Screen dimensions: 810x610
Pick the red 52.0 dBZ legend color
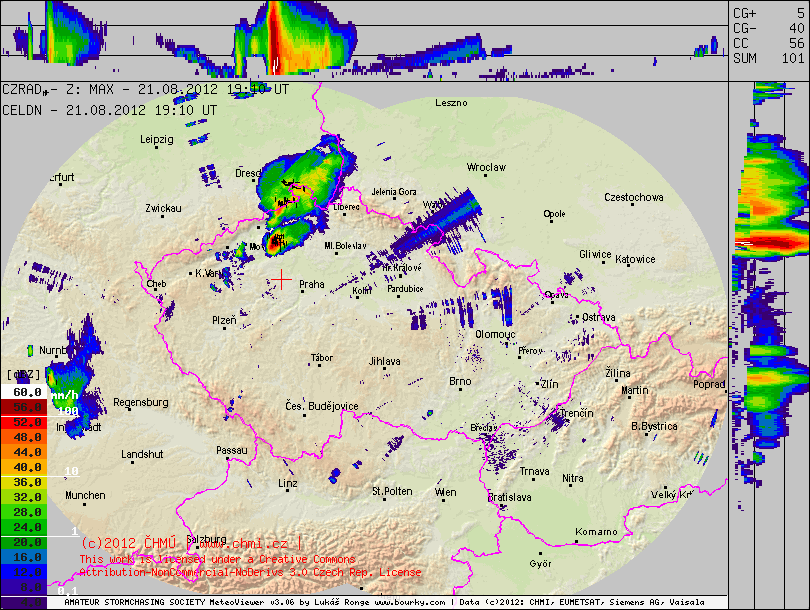(x=23, y=422)
